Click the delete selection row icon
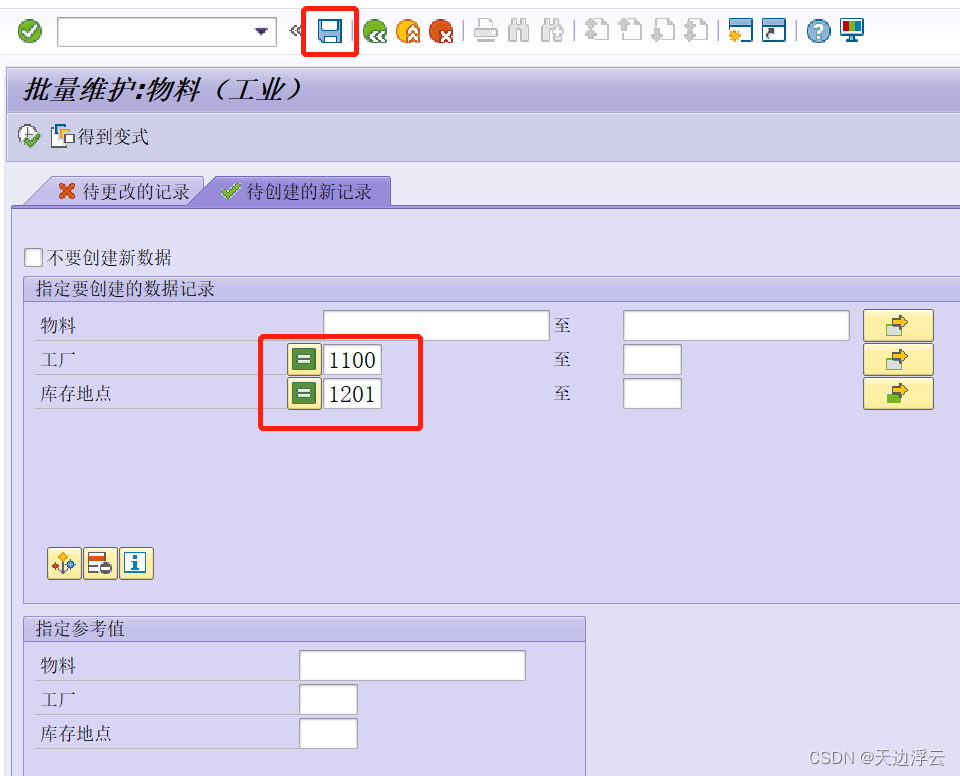Image resolution: width=960 pixels, height=776 pixels. (x=100, y=563)
